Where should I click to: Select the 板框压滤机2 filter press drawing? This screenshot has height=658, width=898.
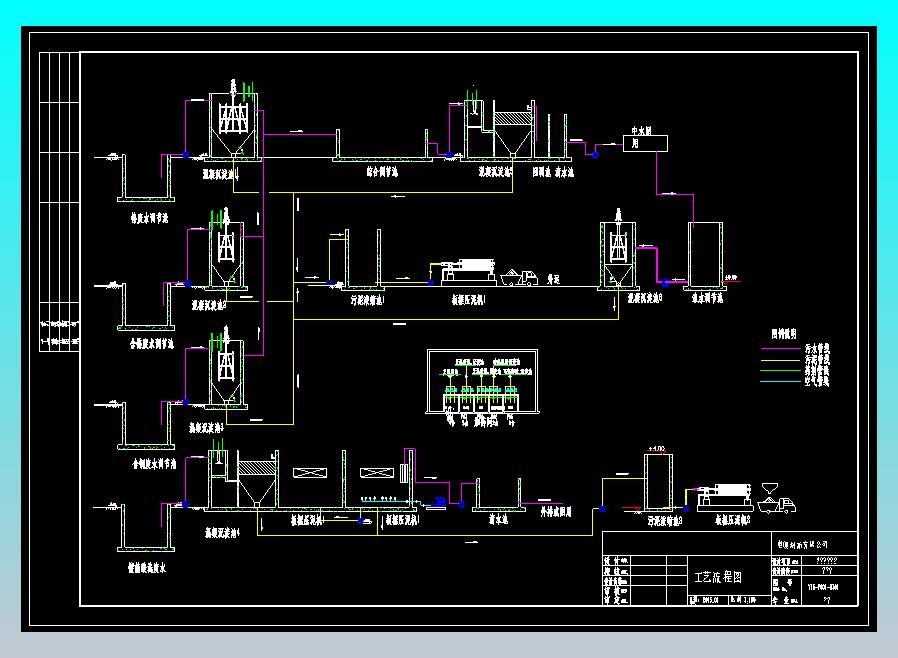(x=725, y=498)
